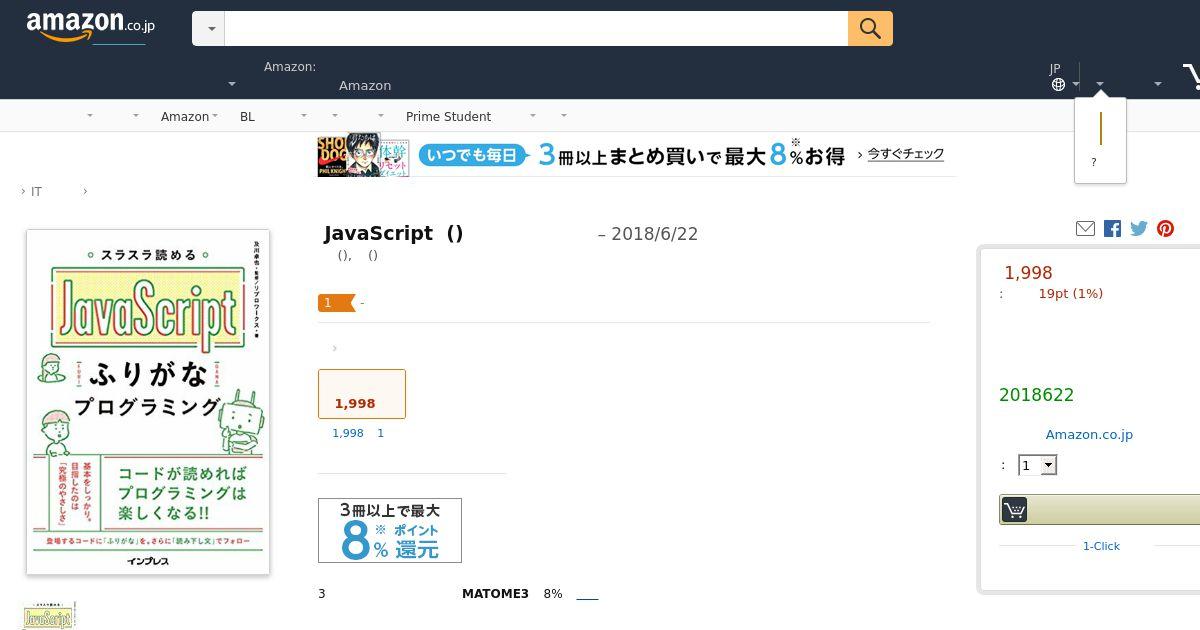This screenshot has width=1200, height=630.
Task: Click the IT breadcrumb link
Action: 36,191
